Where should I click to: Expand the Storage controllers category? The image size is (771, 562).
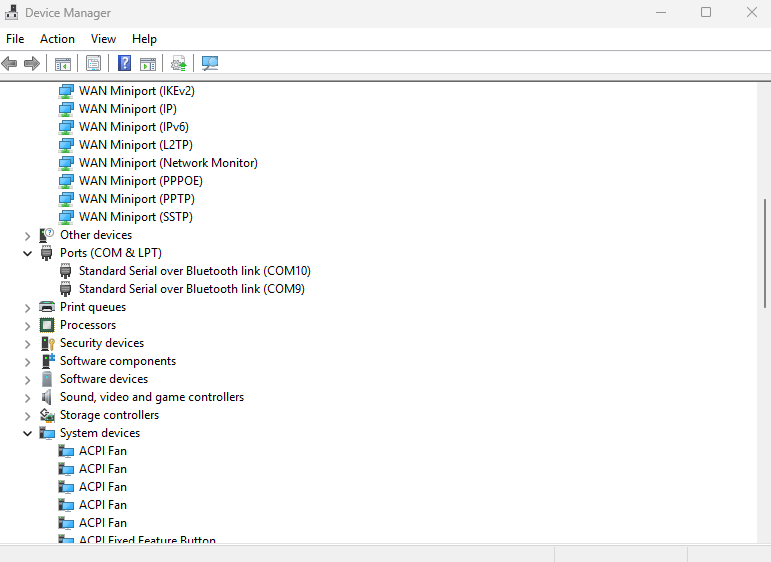[28, 416]
